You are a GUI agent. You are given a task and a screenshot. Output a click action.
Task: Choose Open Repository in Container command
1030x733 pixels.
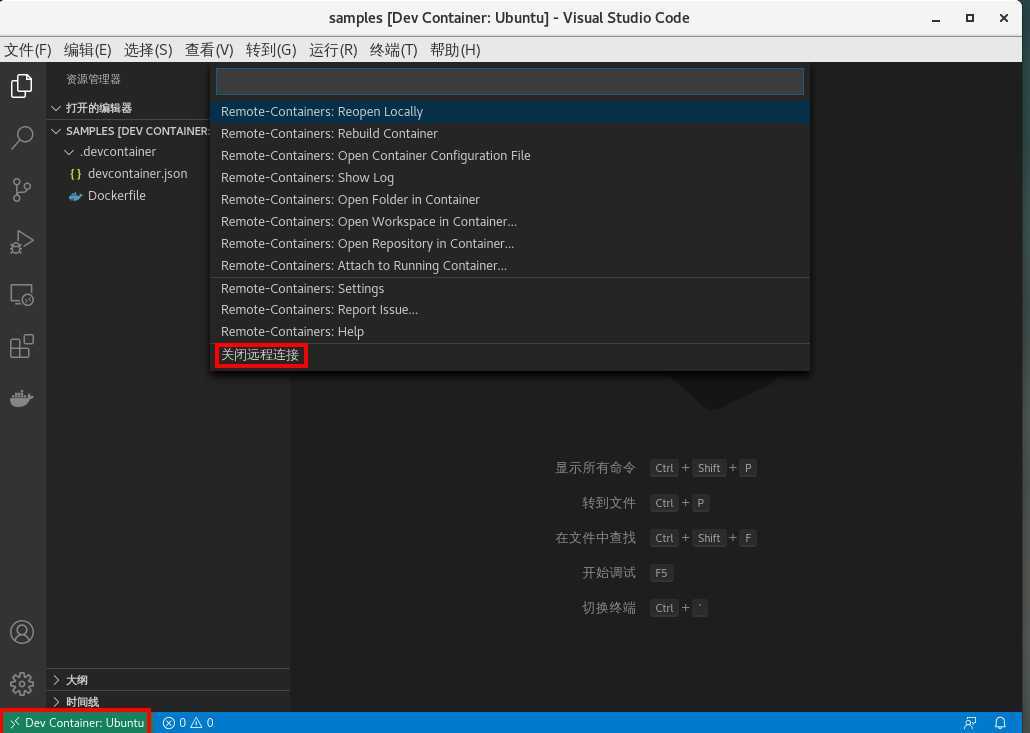[x=510, y=244]
